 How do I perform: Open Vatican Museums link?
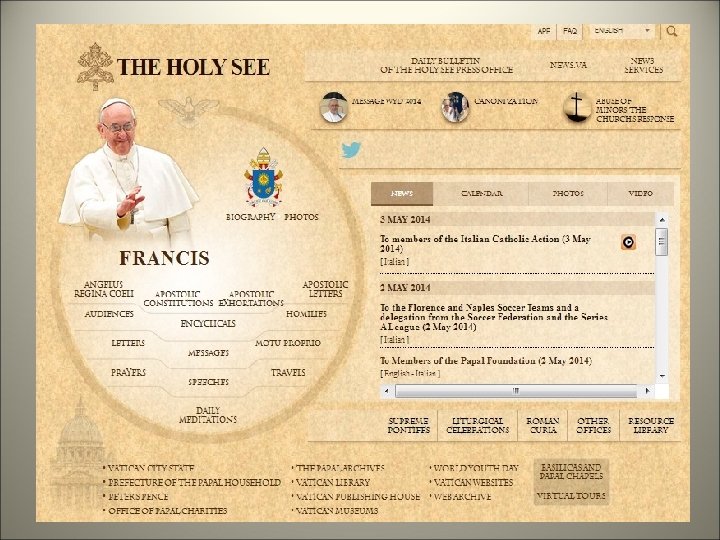[x=337, y=511]
